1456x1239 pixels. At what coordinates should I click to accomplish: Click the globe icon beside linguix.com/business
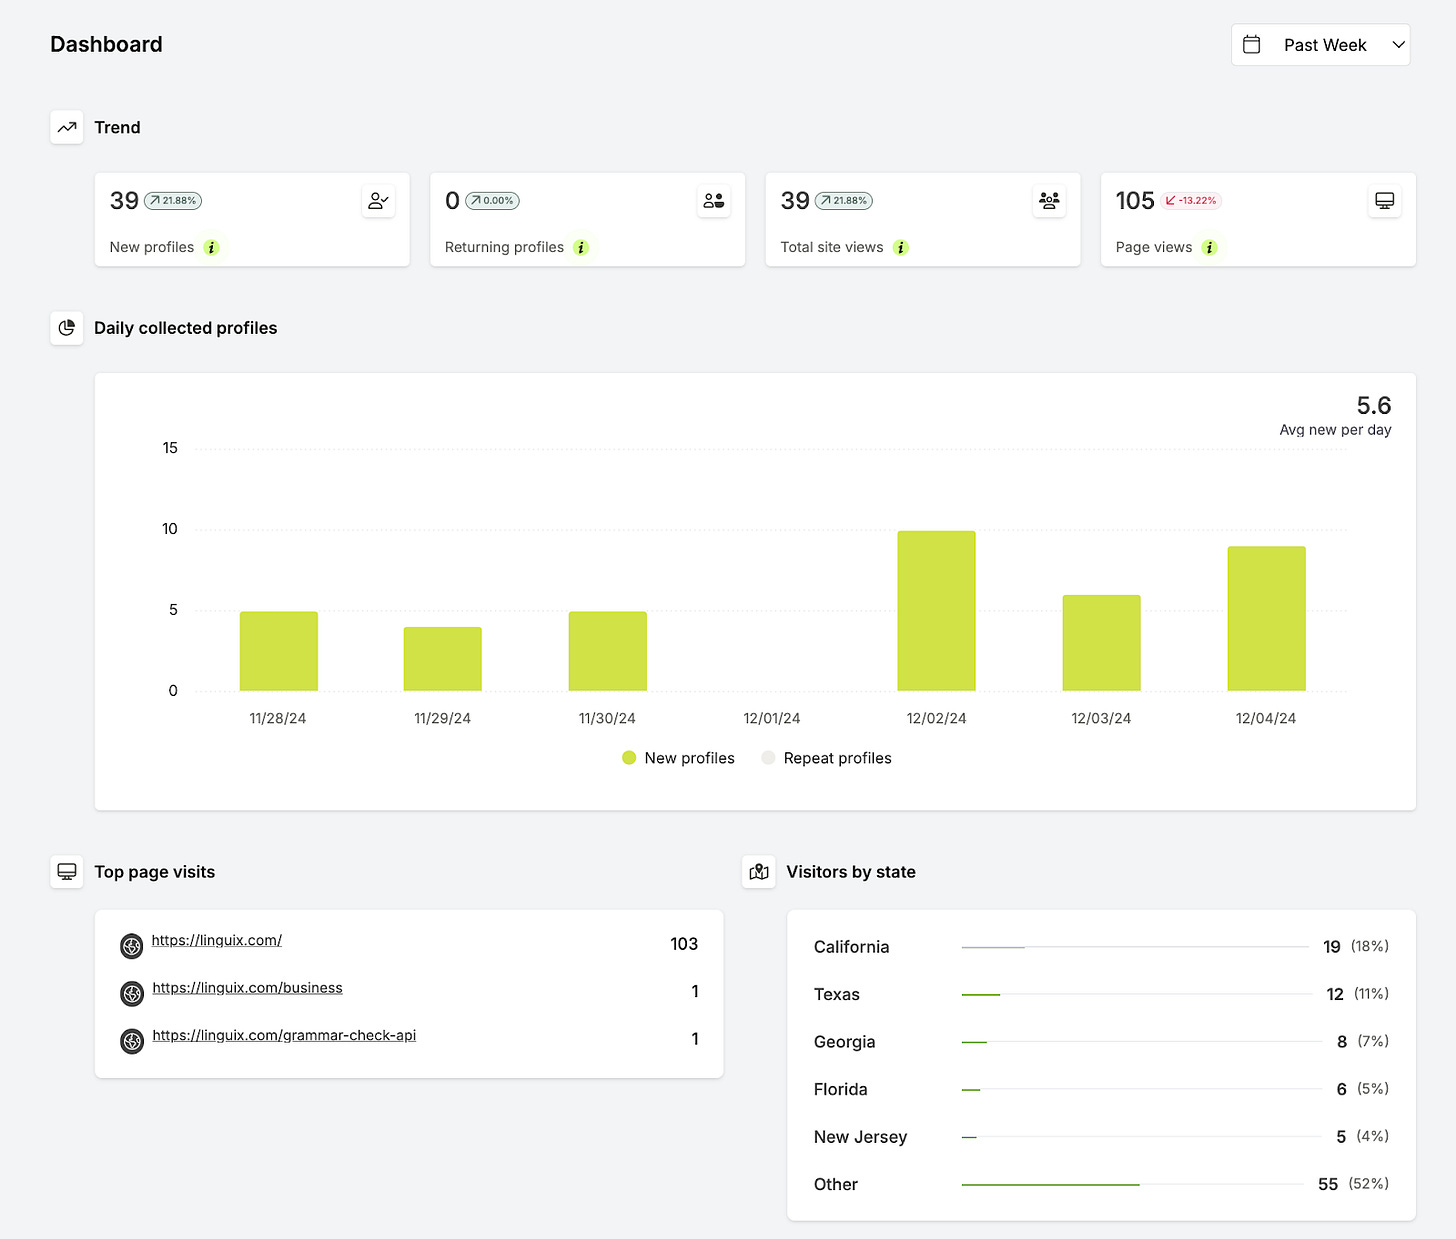132,993
